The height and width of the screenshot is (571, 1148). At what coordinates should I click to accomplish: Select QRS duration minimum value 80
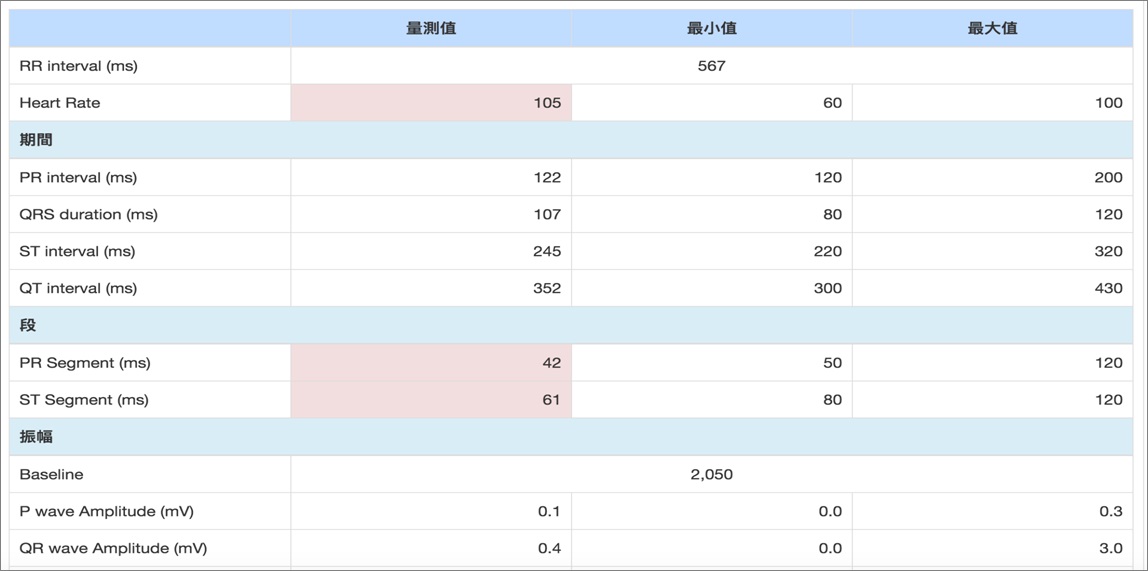(x=832, y=214)
